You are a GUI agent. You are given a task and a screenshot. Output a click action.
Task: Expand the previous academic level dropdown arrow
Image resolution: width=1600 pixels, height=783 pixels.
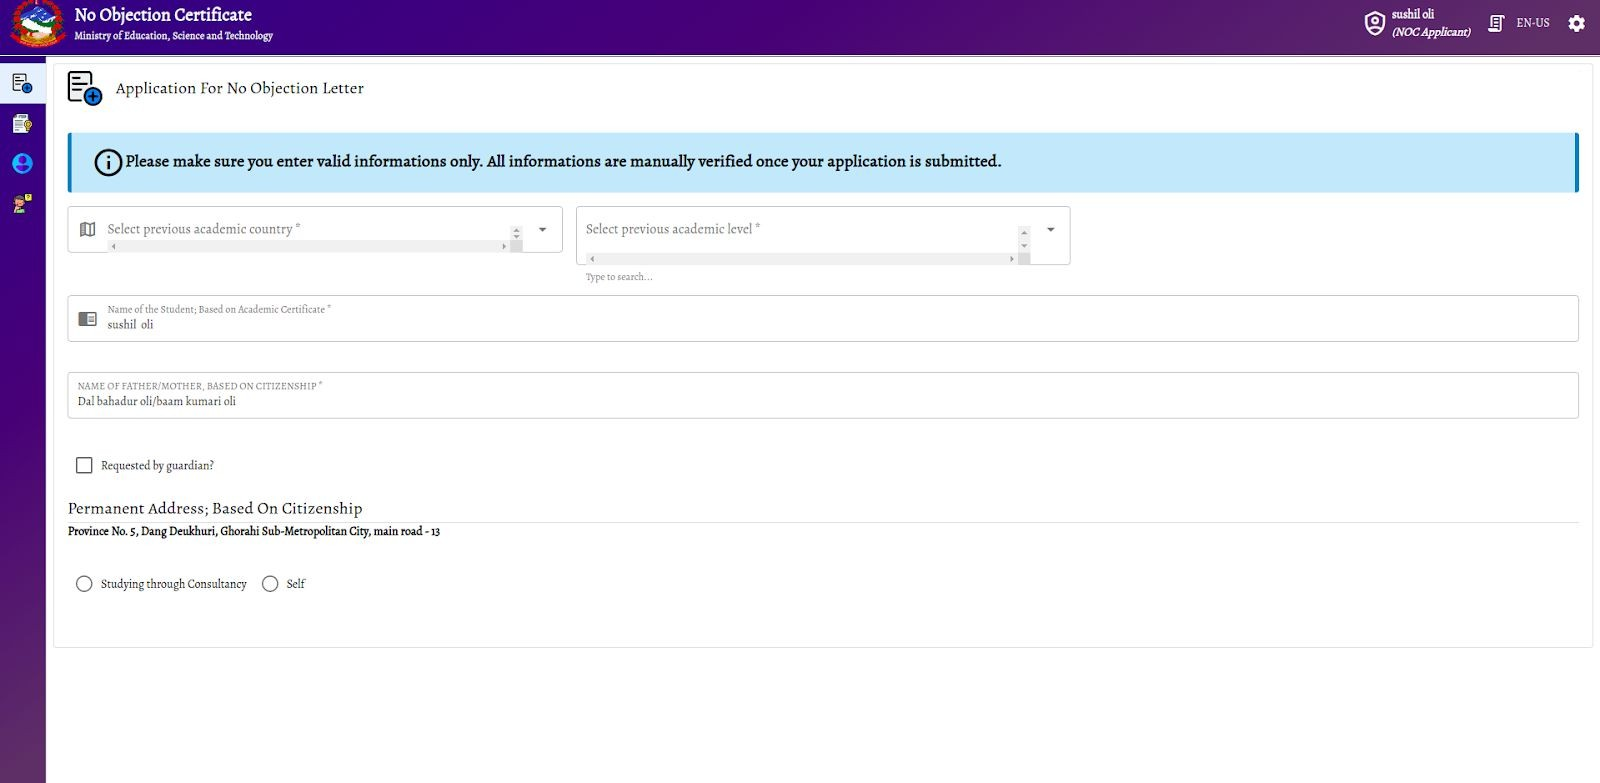click(x=1050, y=229)
